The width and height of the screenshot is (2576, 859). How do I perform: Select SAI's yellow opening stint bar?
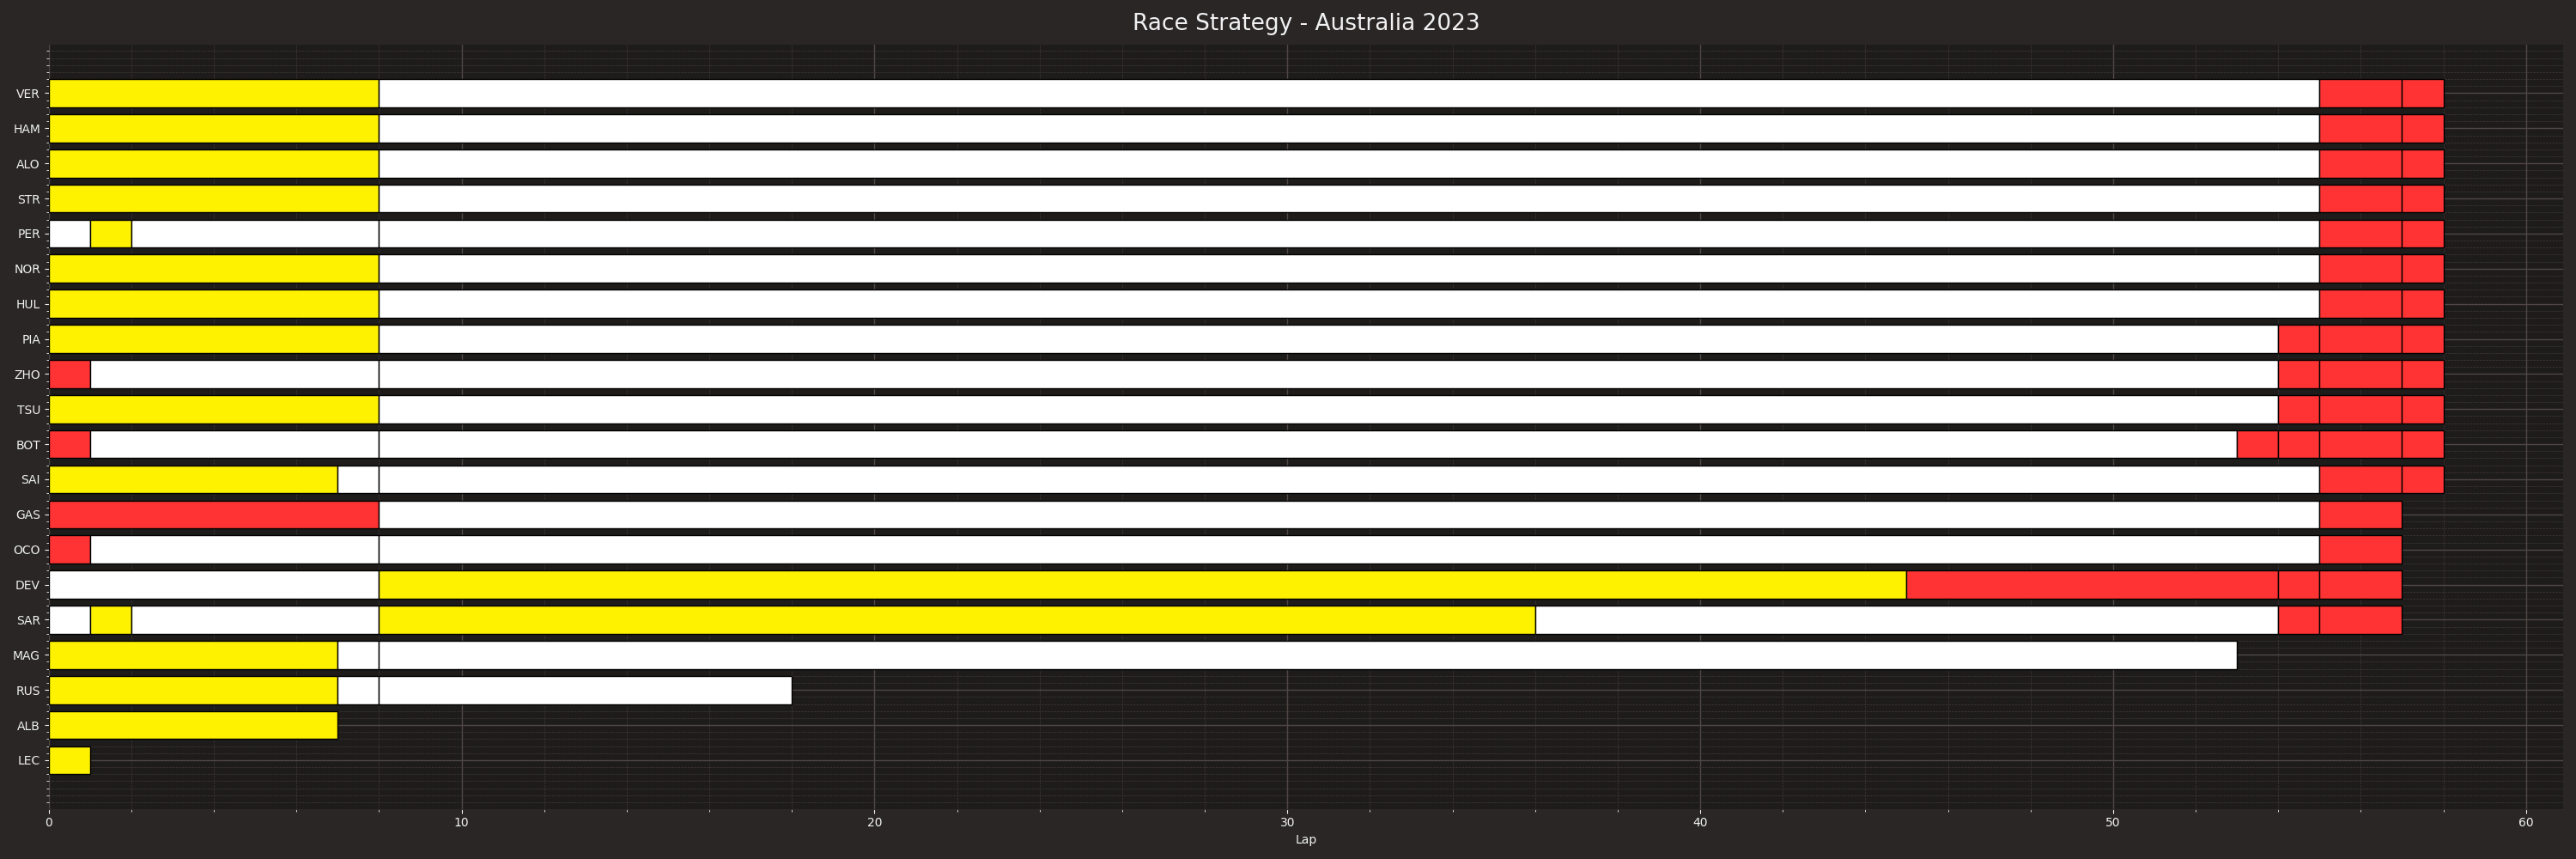click(193, 480)
